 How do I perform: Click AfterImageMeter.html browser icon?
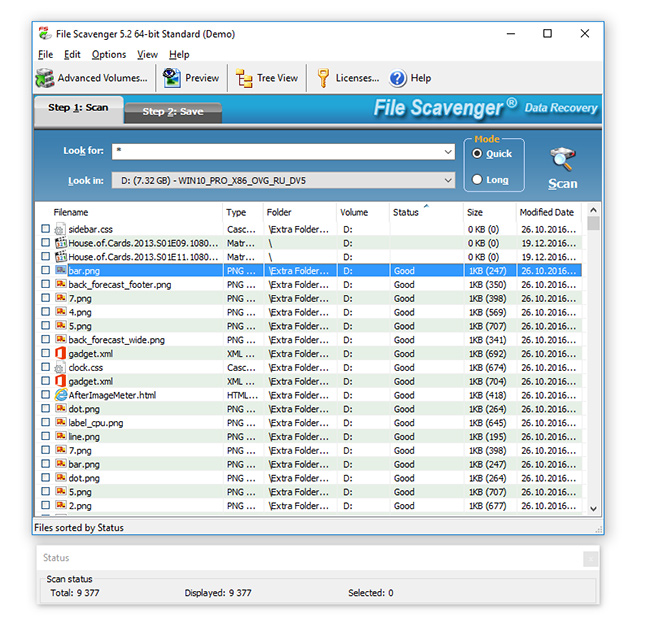61,395
